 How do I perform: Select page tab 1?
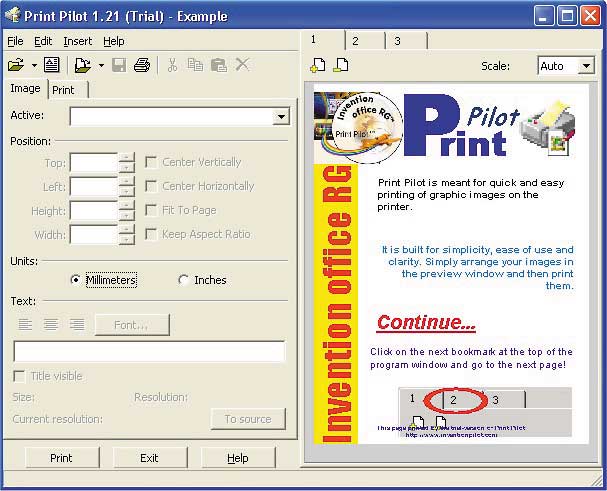click(324, 39)
